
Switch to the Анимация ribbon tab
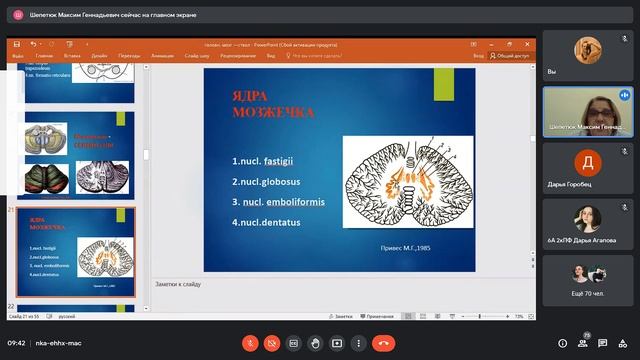tap(162, 56)
